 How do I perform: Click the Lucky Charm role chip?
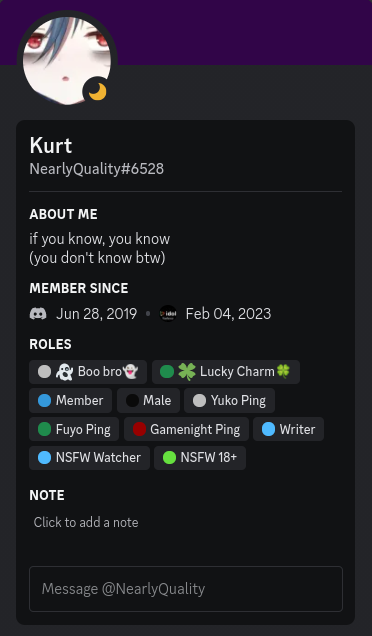pyautogui.click(x=226, y=372)
